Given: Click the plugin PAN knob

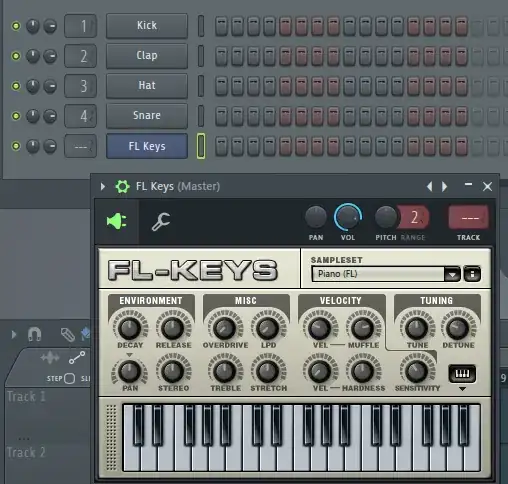Looking at the screenshot, I should point(316,217).
